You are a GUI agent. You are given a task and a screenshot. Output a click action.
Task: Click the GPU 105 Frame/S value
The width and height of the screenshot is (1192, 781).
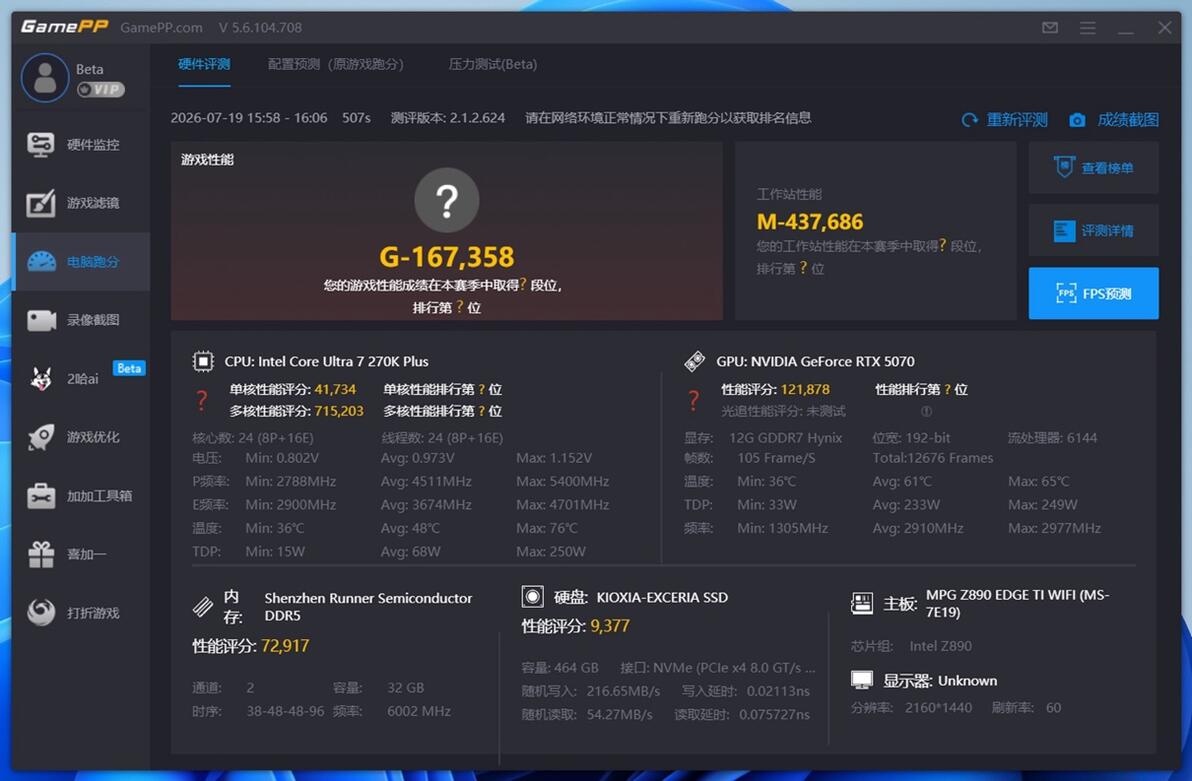click(776, 458)
